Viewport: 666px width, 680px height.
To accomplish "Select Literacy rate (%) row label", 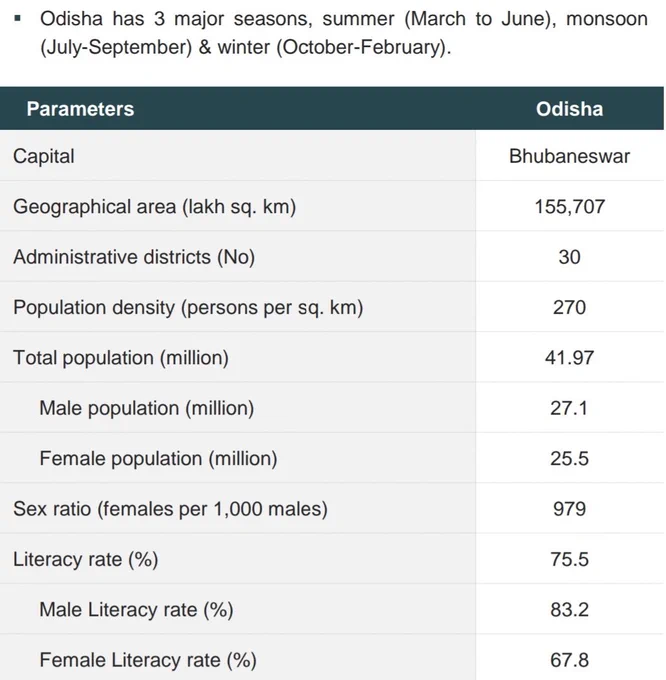I will coord(85,559).
